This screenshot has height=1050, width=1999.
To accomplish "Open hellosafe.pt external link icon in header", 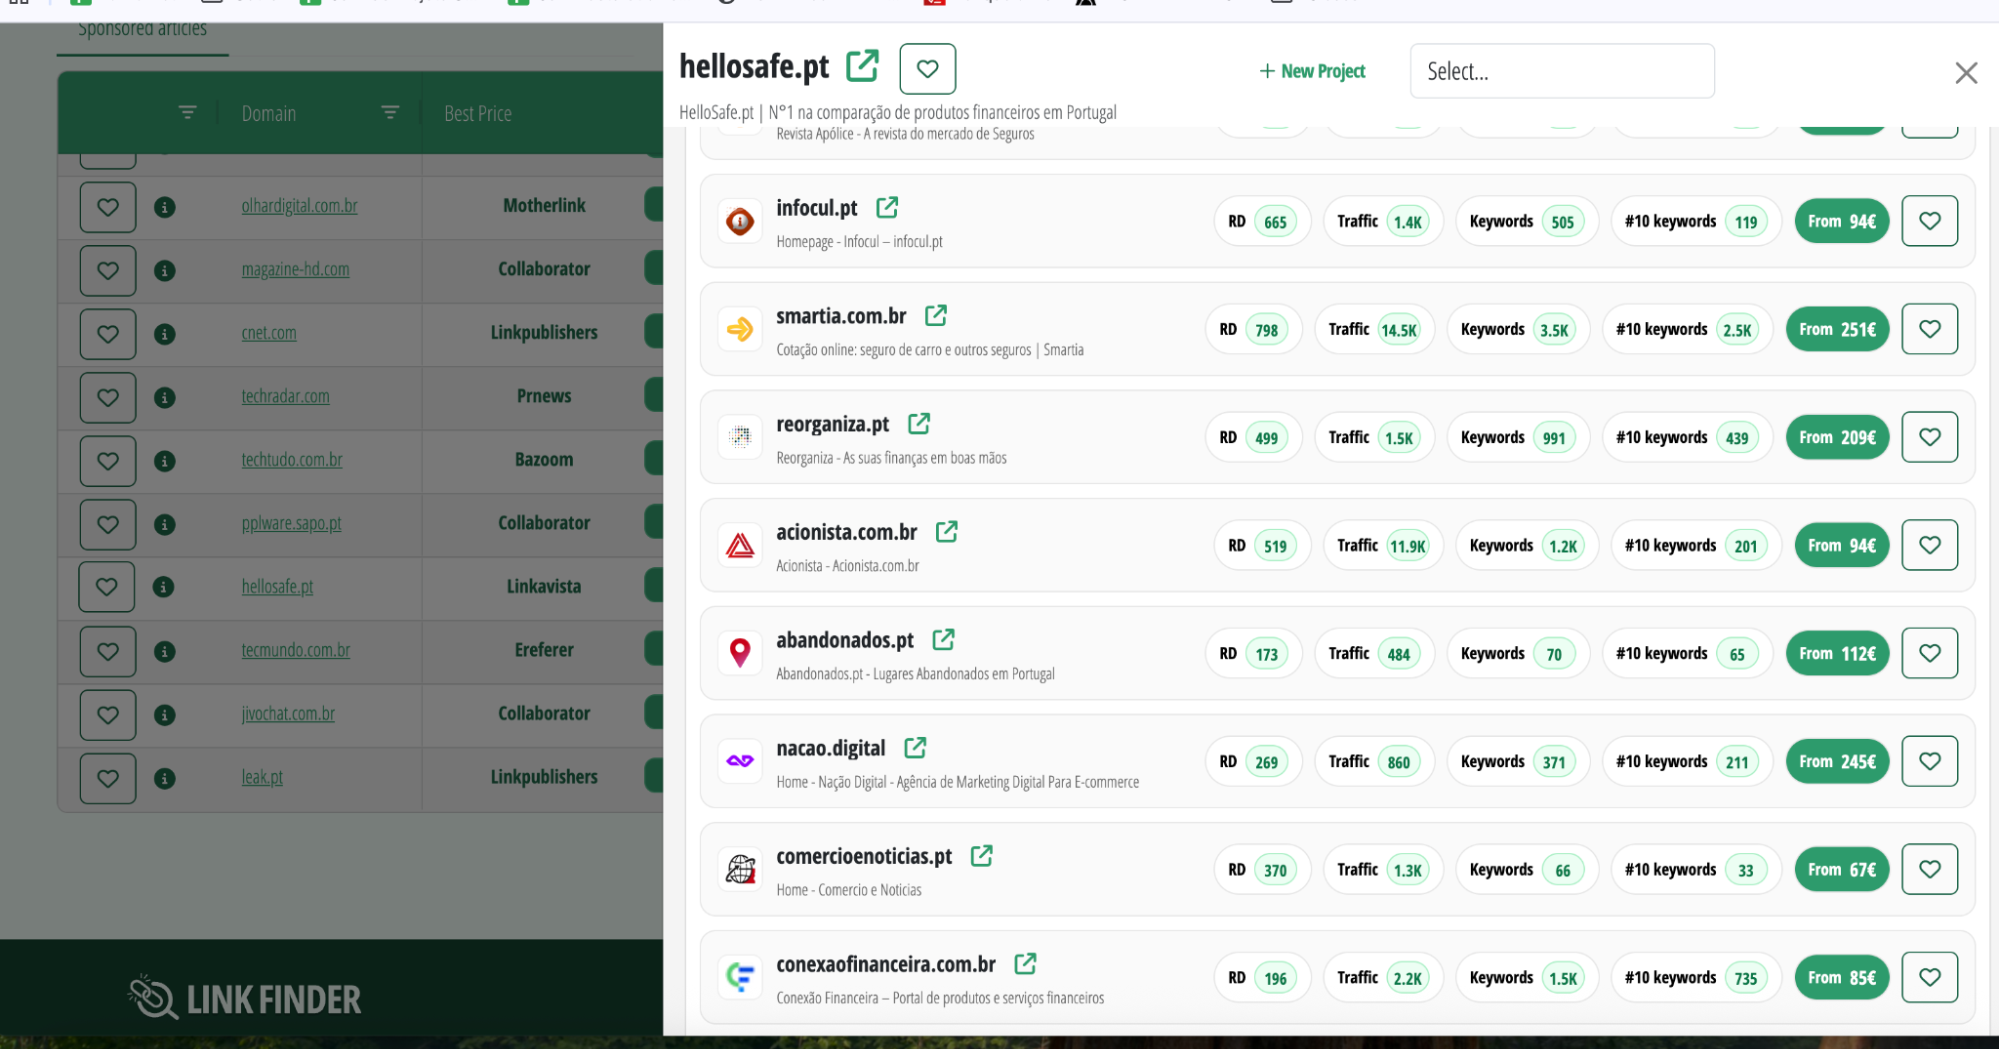I will coord(862,66).
